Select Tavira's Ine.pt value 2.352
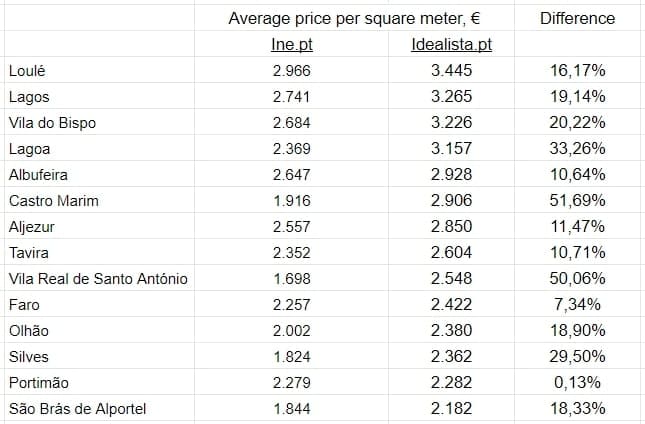This screenshot has height=424, width=645. (291, 253)
